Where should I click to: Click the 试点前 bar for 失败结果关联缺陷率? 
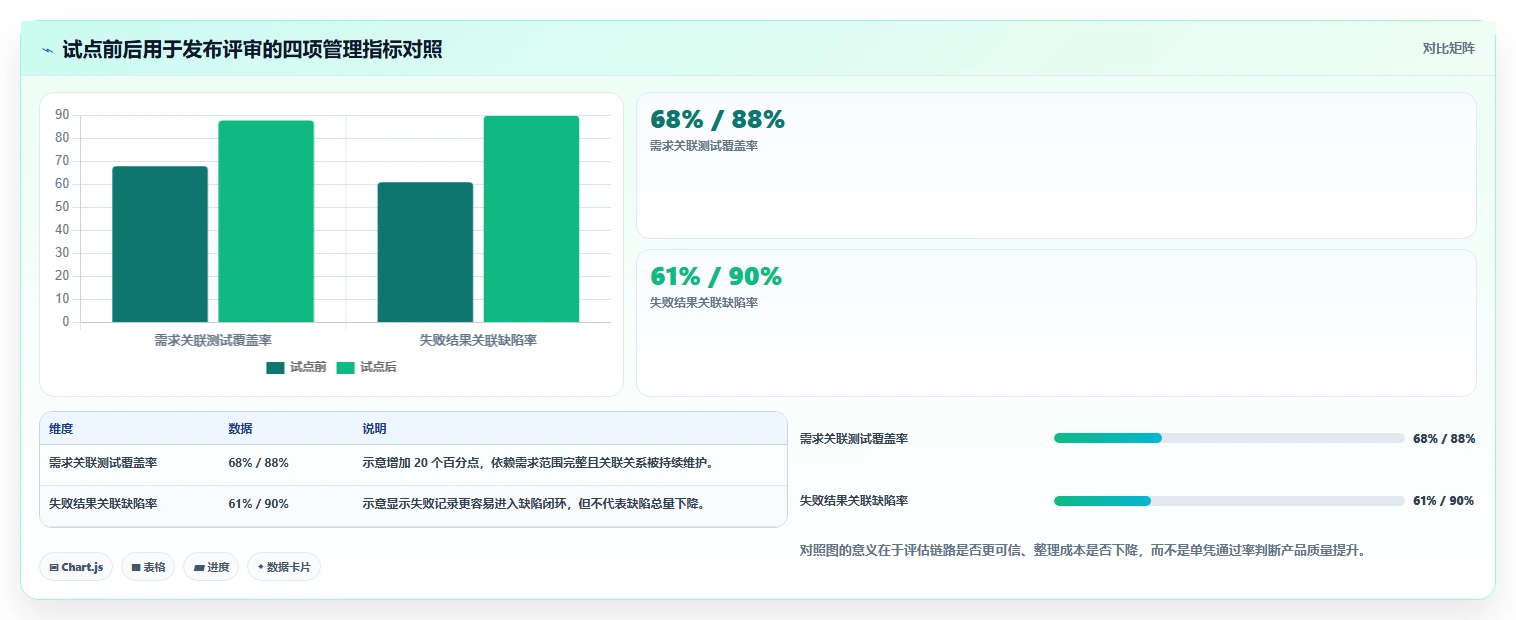coord(425,252)
